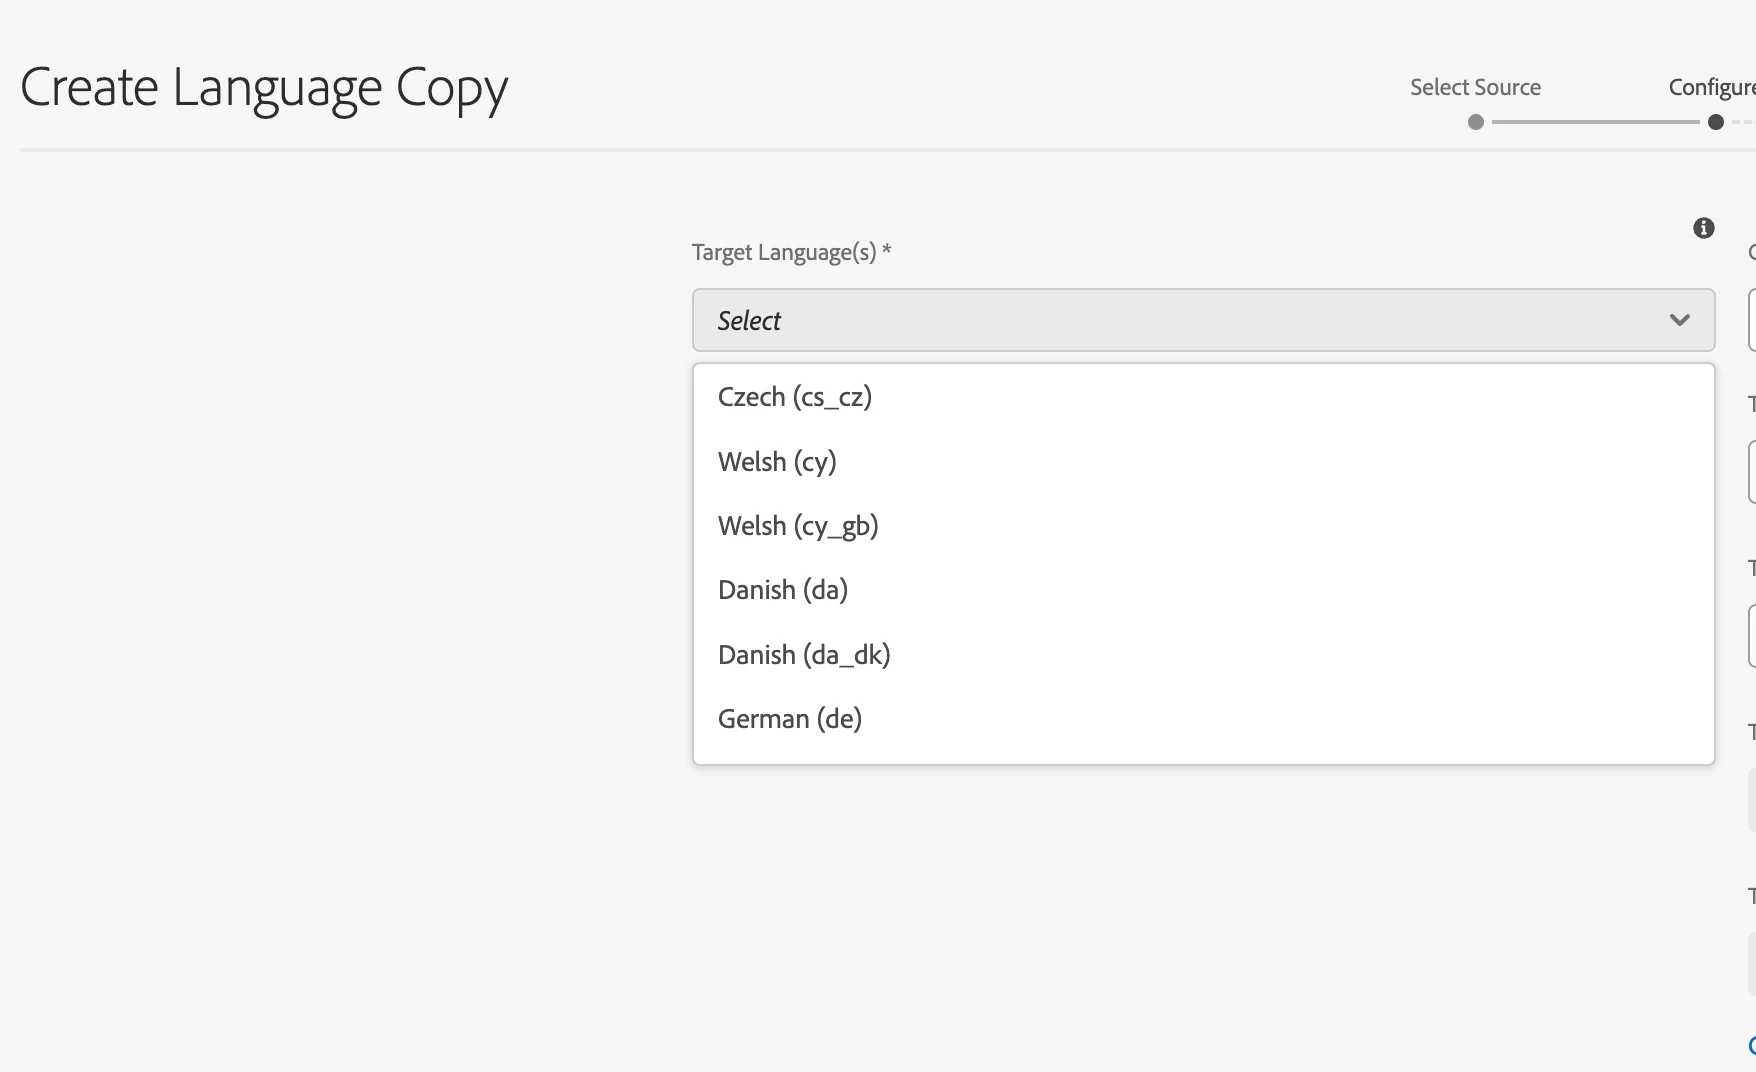Choose the Danish (da_dk) option
1756x1072 pixels.
coord(804,655)
